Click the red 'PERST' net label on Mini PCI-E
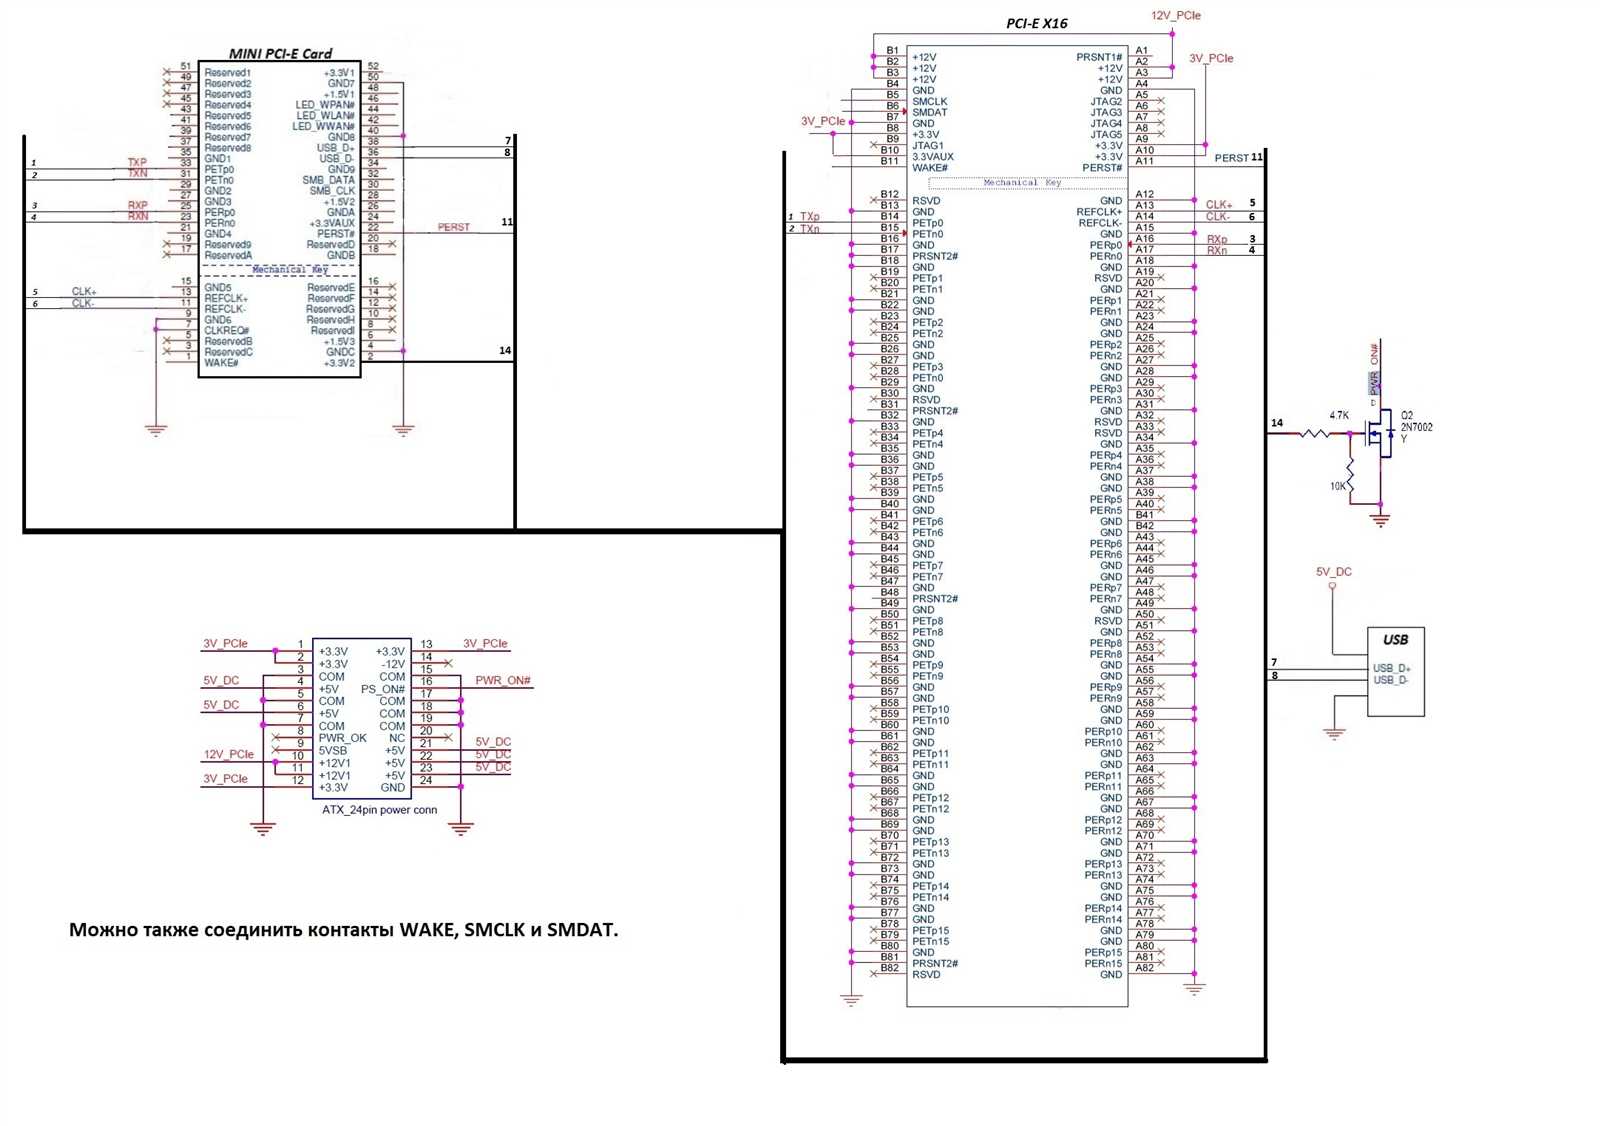The height and width of the screenshot is (1126, 1600). [x=453, y=227]
